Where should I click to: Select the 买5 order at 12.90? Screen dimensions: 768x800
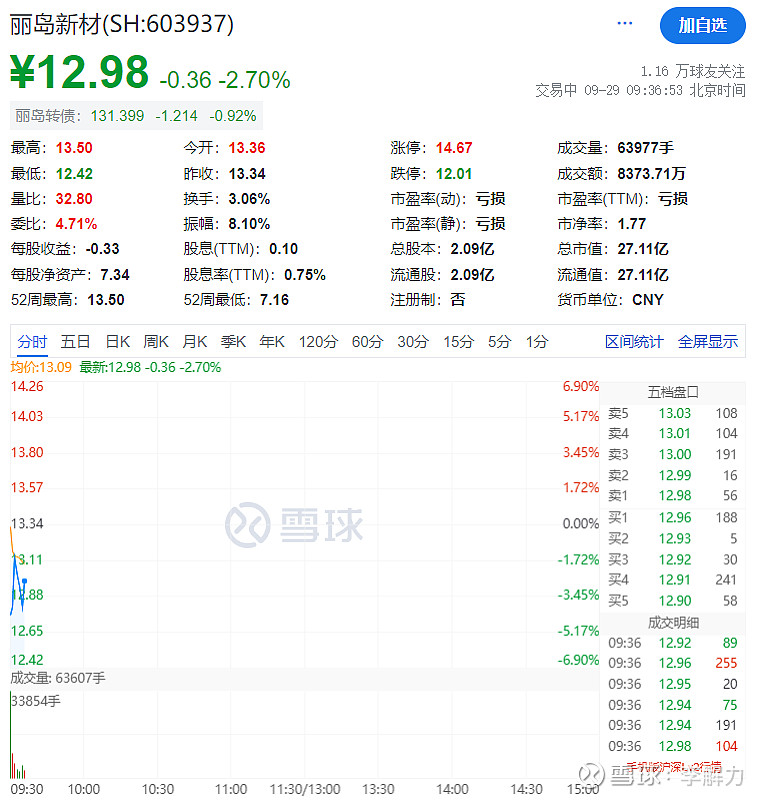tap(673, 601)
